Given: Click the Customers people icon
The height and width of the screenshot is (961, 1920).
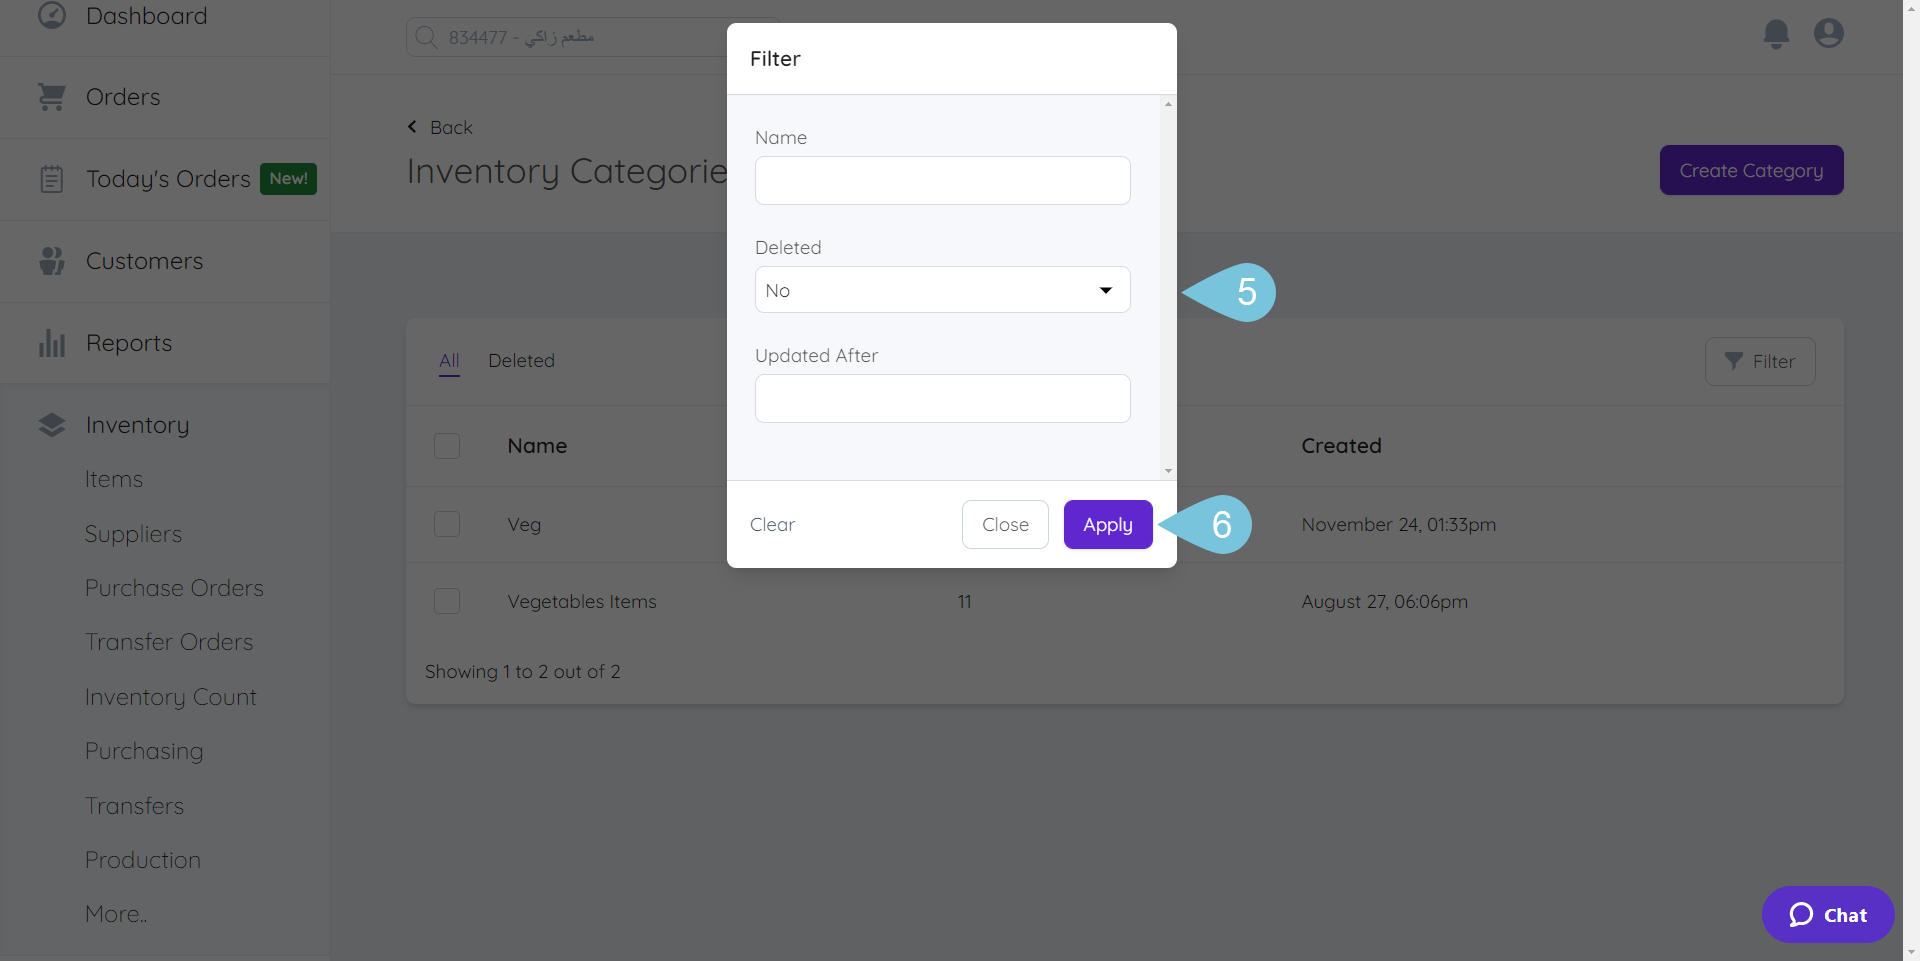Looking at the screenshot, I should pos(51,261).
